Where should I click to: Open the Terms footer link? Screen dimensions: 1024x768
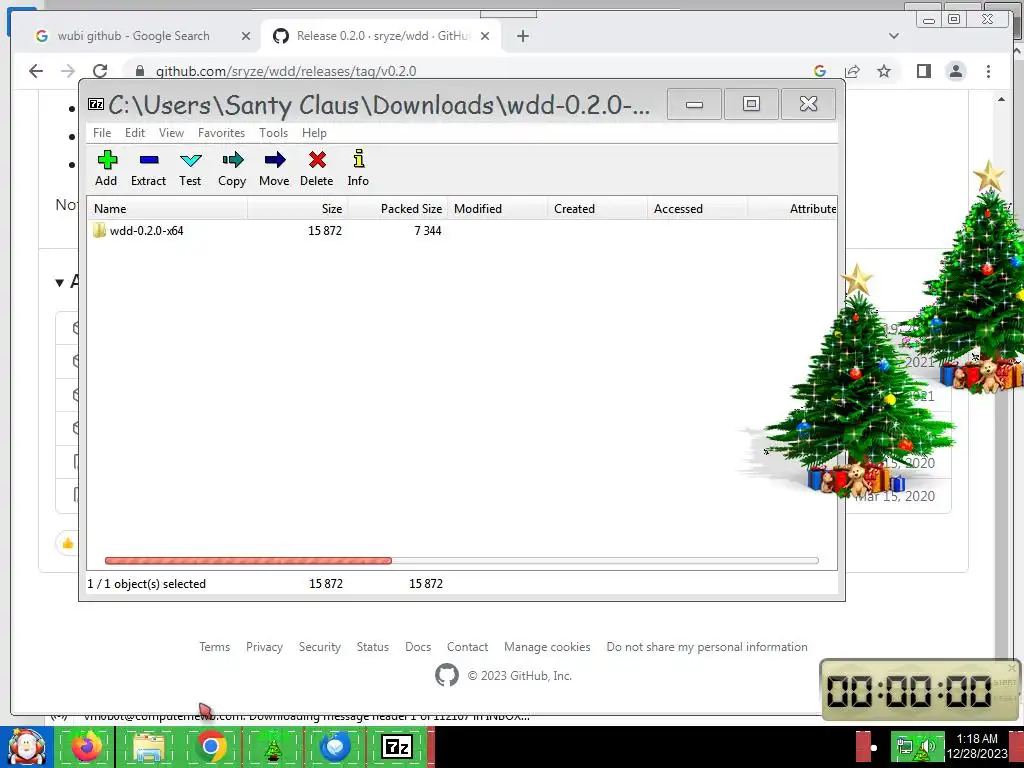tap(214, 647)
